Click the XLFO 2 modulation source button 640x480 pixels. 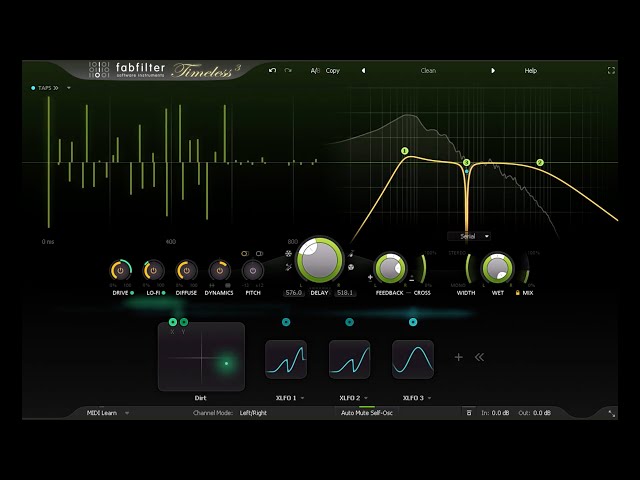click(349, 322)
